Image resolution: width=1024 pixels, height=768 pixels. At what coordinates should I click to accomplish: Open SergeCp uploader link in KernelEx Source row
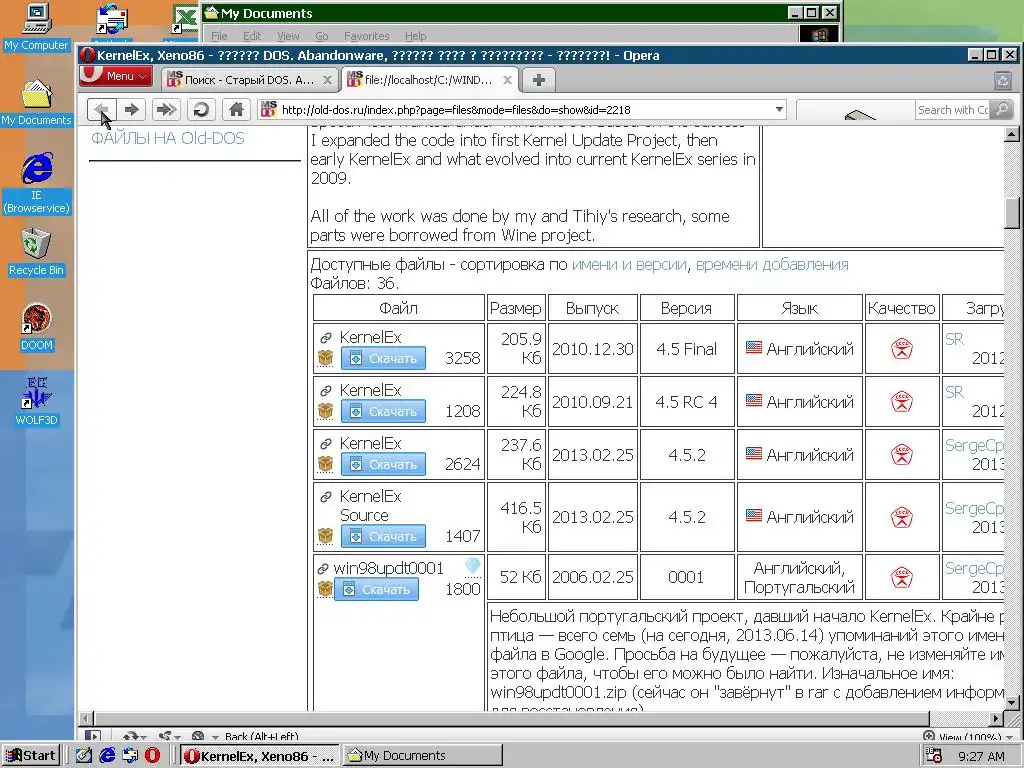[974, 508]
